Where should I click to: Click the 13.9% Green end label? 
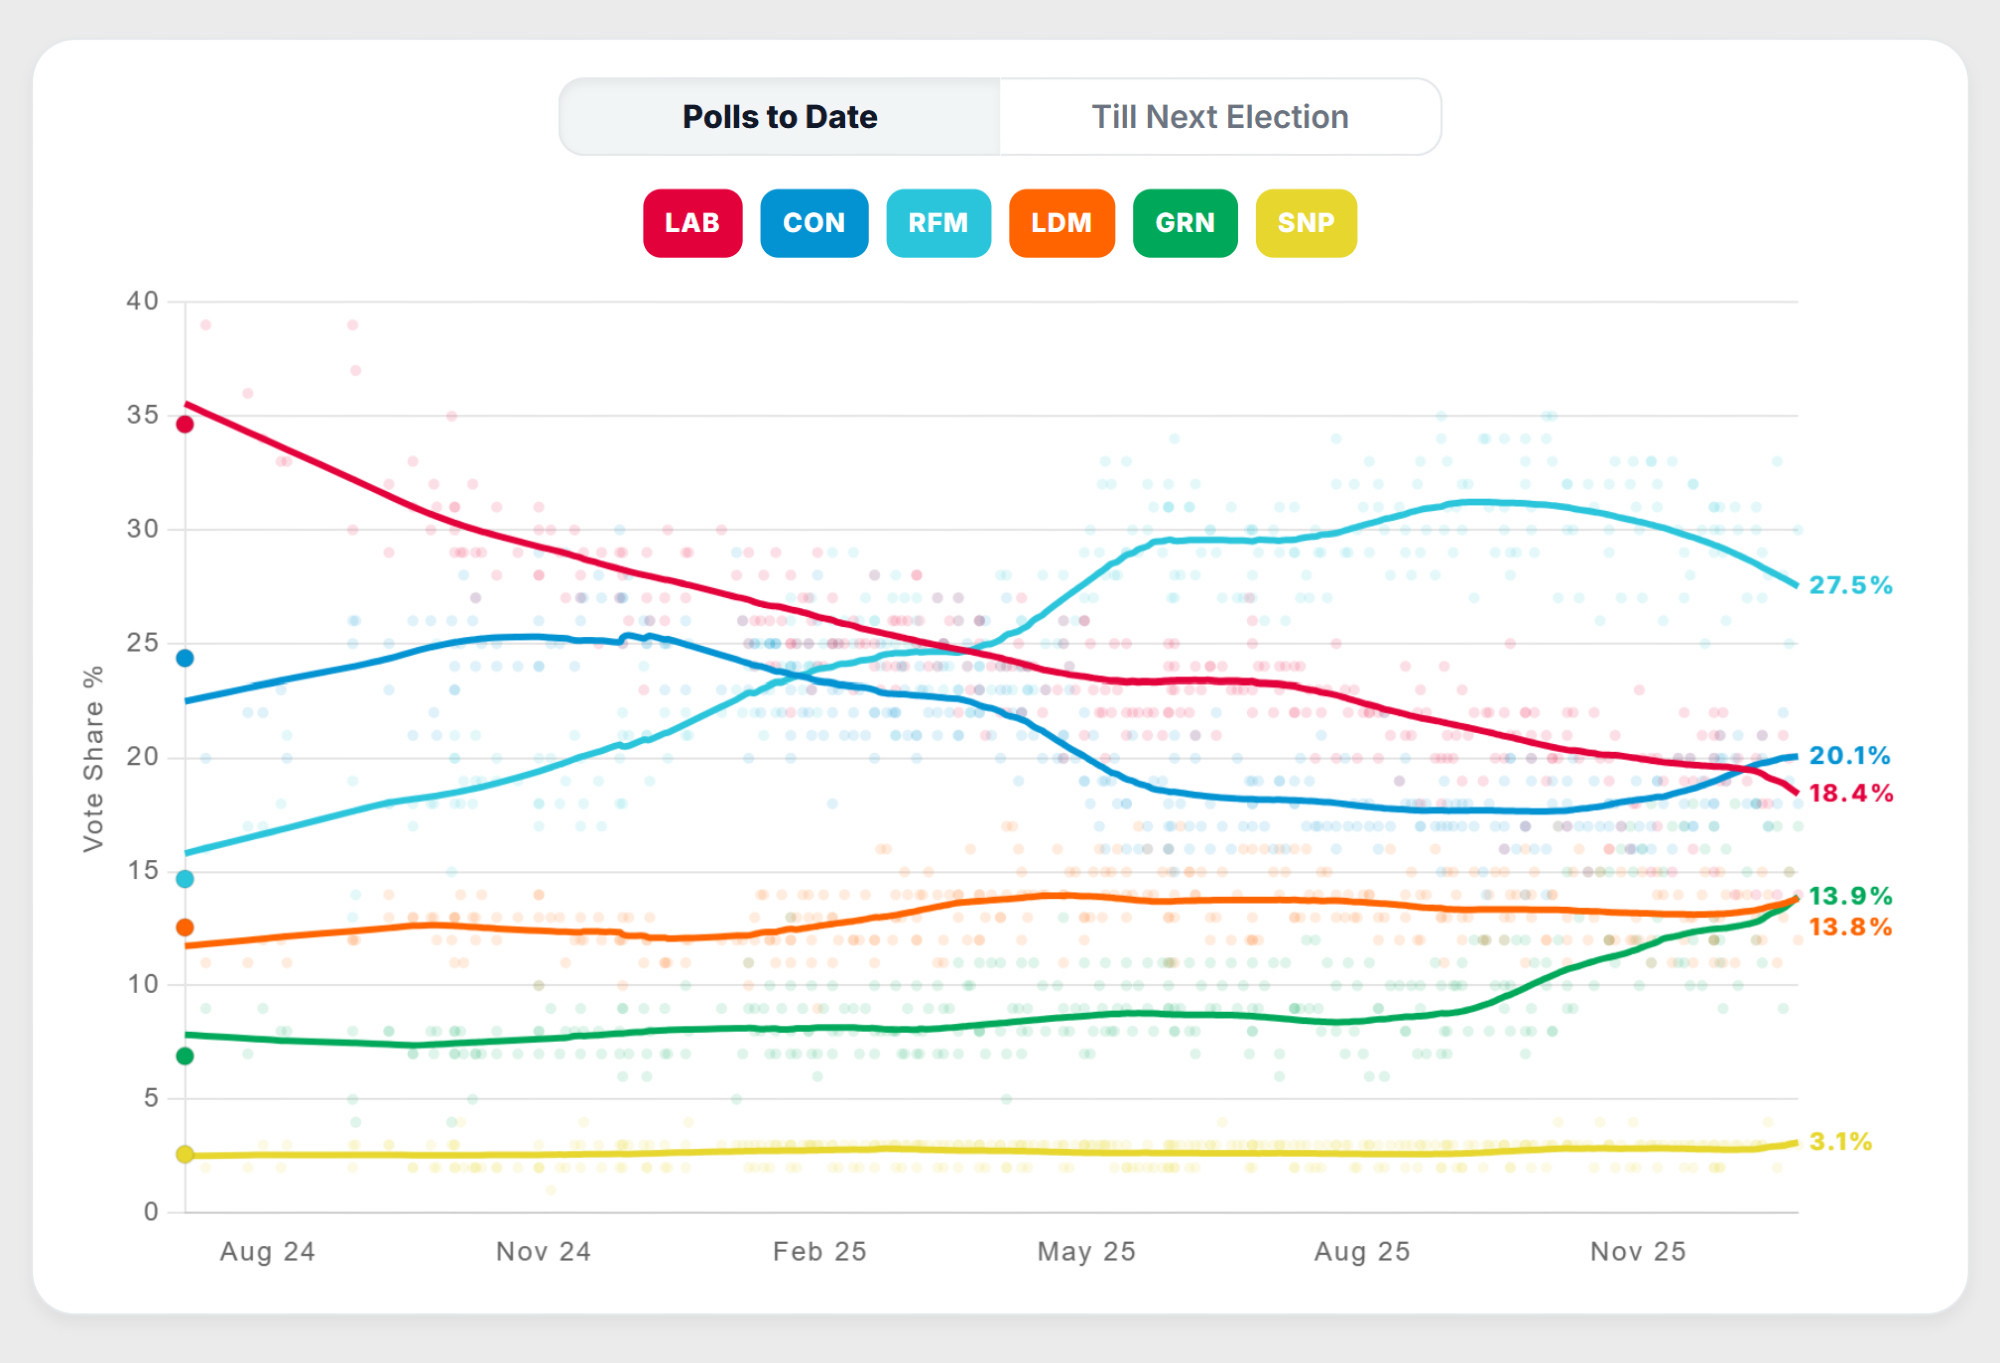pos(1850,896)
